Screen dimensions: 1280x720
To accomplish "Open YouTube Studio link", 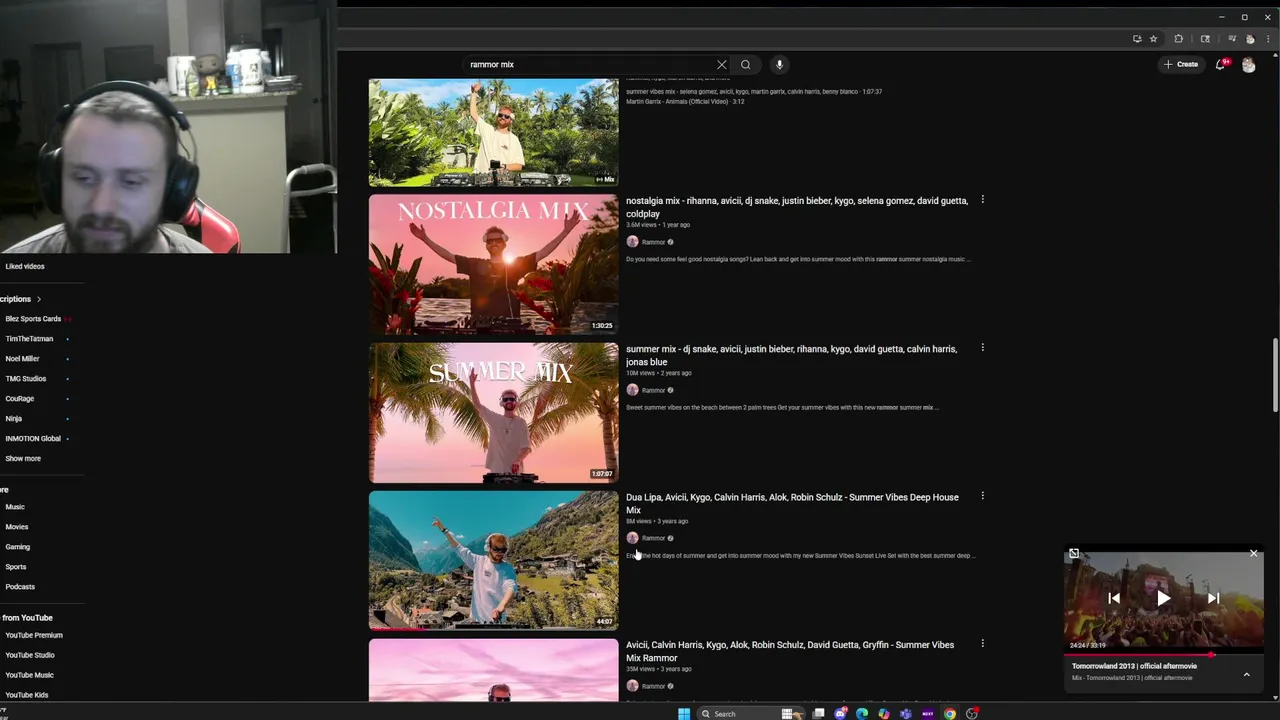I will point(29,655).
